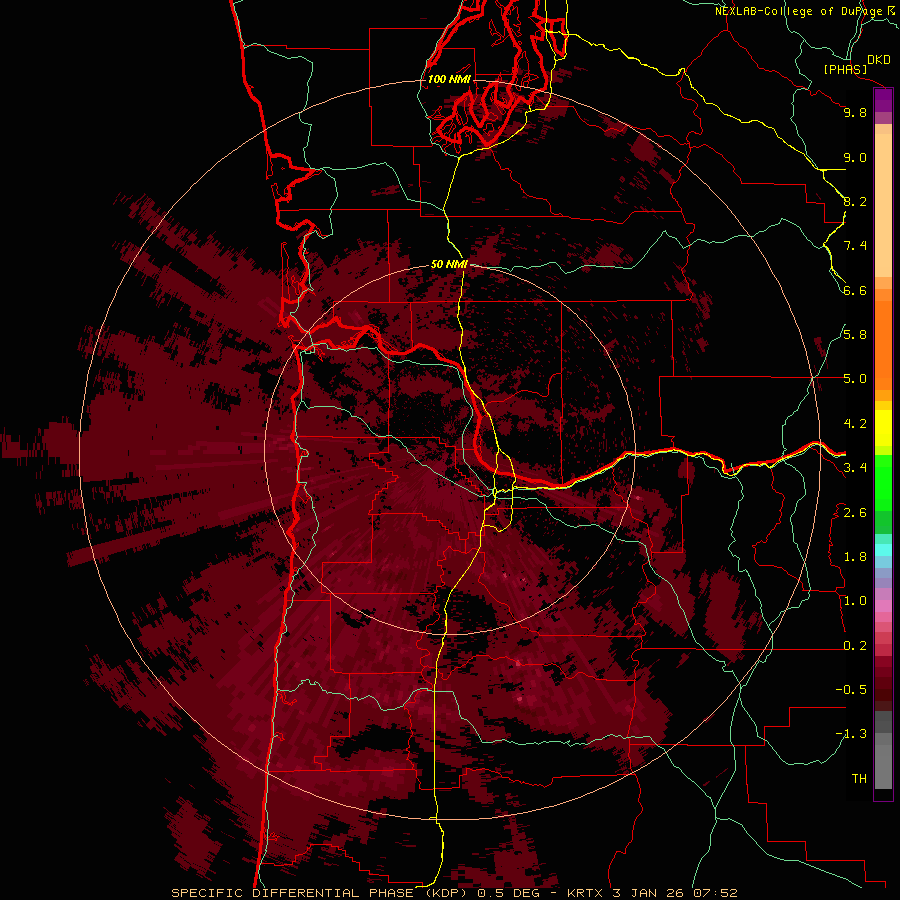Select the 50 NMI range ring label
900x900 pixels.
pyautogui.click(x=449, y=265)
